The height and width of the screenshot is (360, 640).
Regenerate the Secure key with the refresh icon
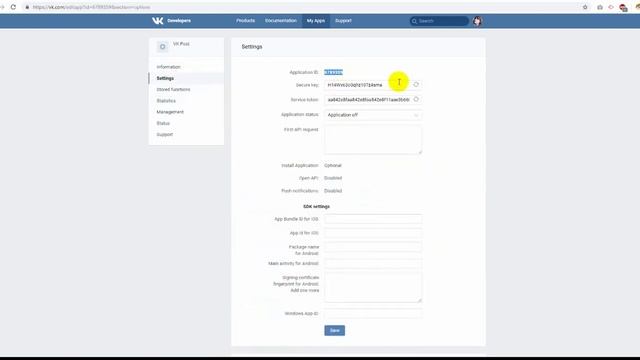[416, 84]
